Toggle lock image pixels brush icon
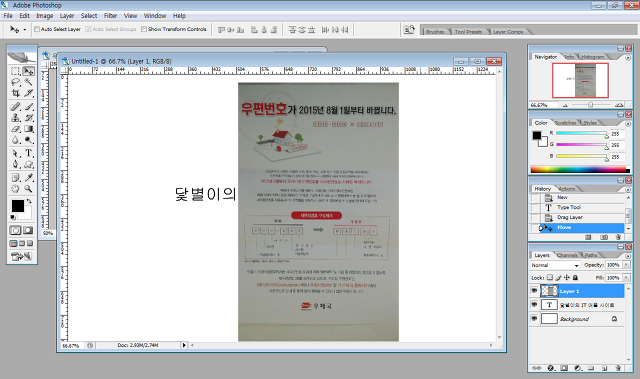 [x=558, y=277]
